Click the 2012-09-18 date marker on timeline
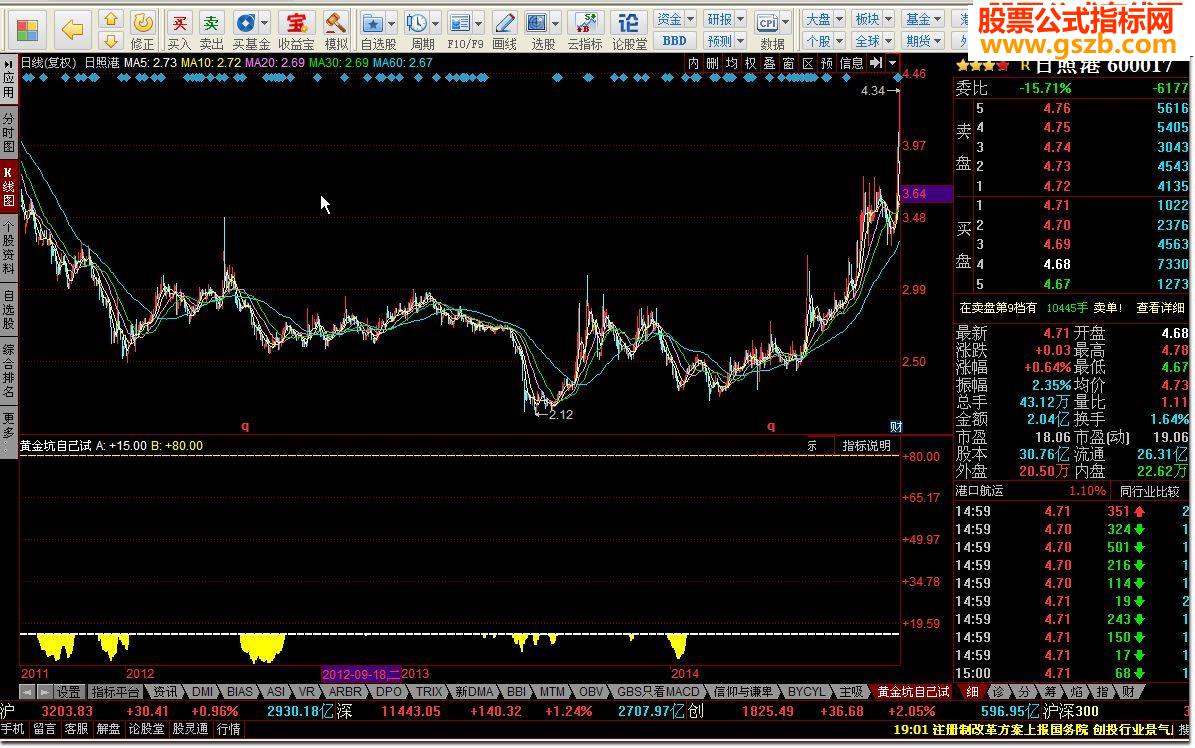1195x748 pixels. (360, 674)
